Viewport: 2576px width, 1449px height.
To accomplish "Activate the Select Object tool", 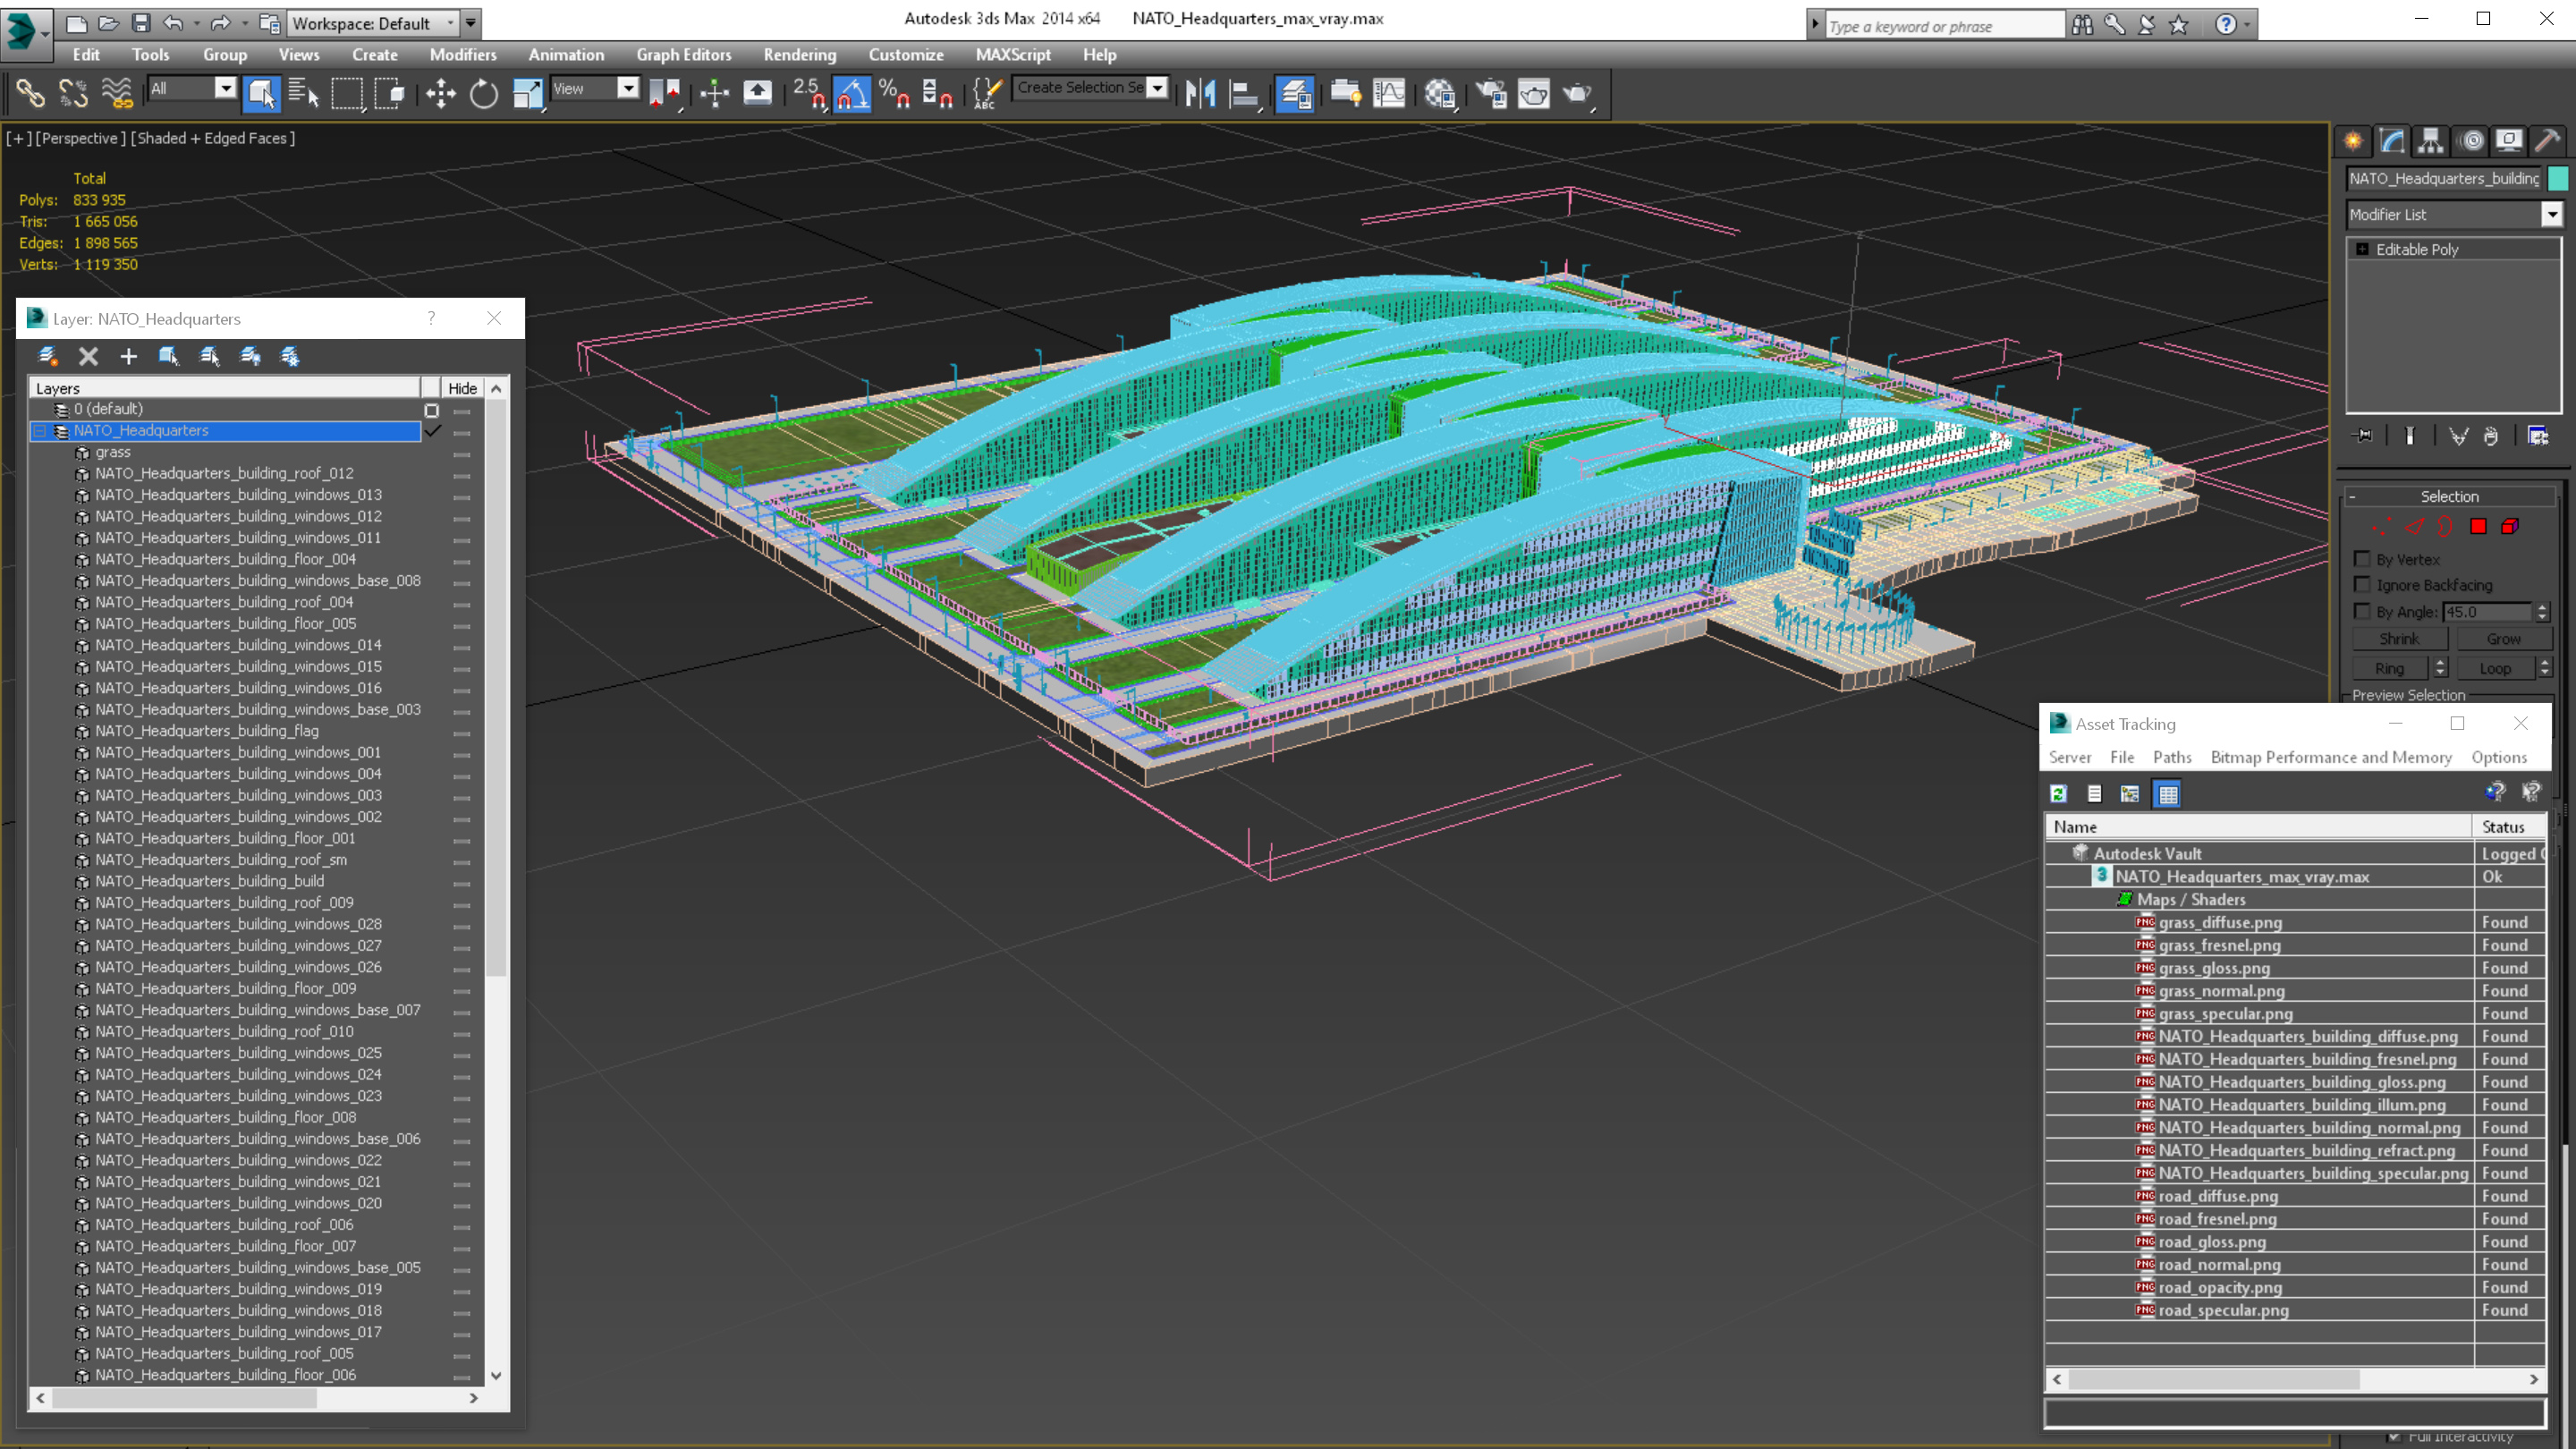I will point(261,93).
